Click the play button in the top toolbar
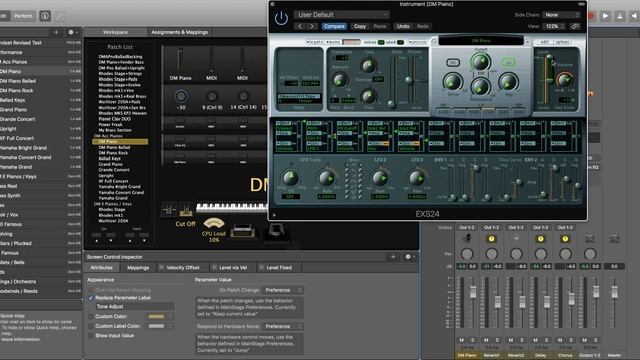The height and width of the screenshot is (360, 640). (605, 16)
